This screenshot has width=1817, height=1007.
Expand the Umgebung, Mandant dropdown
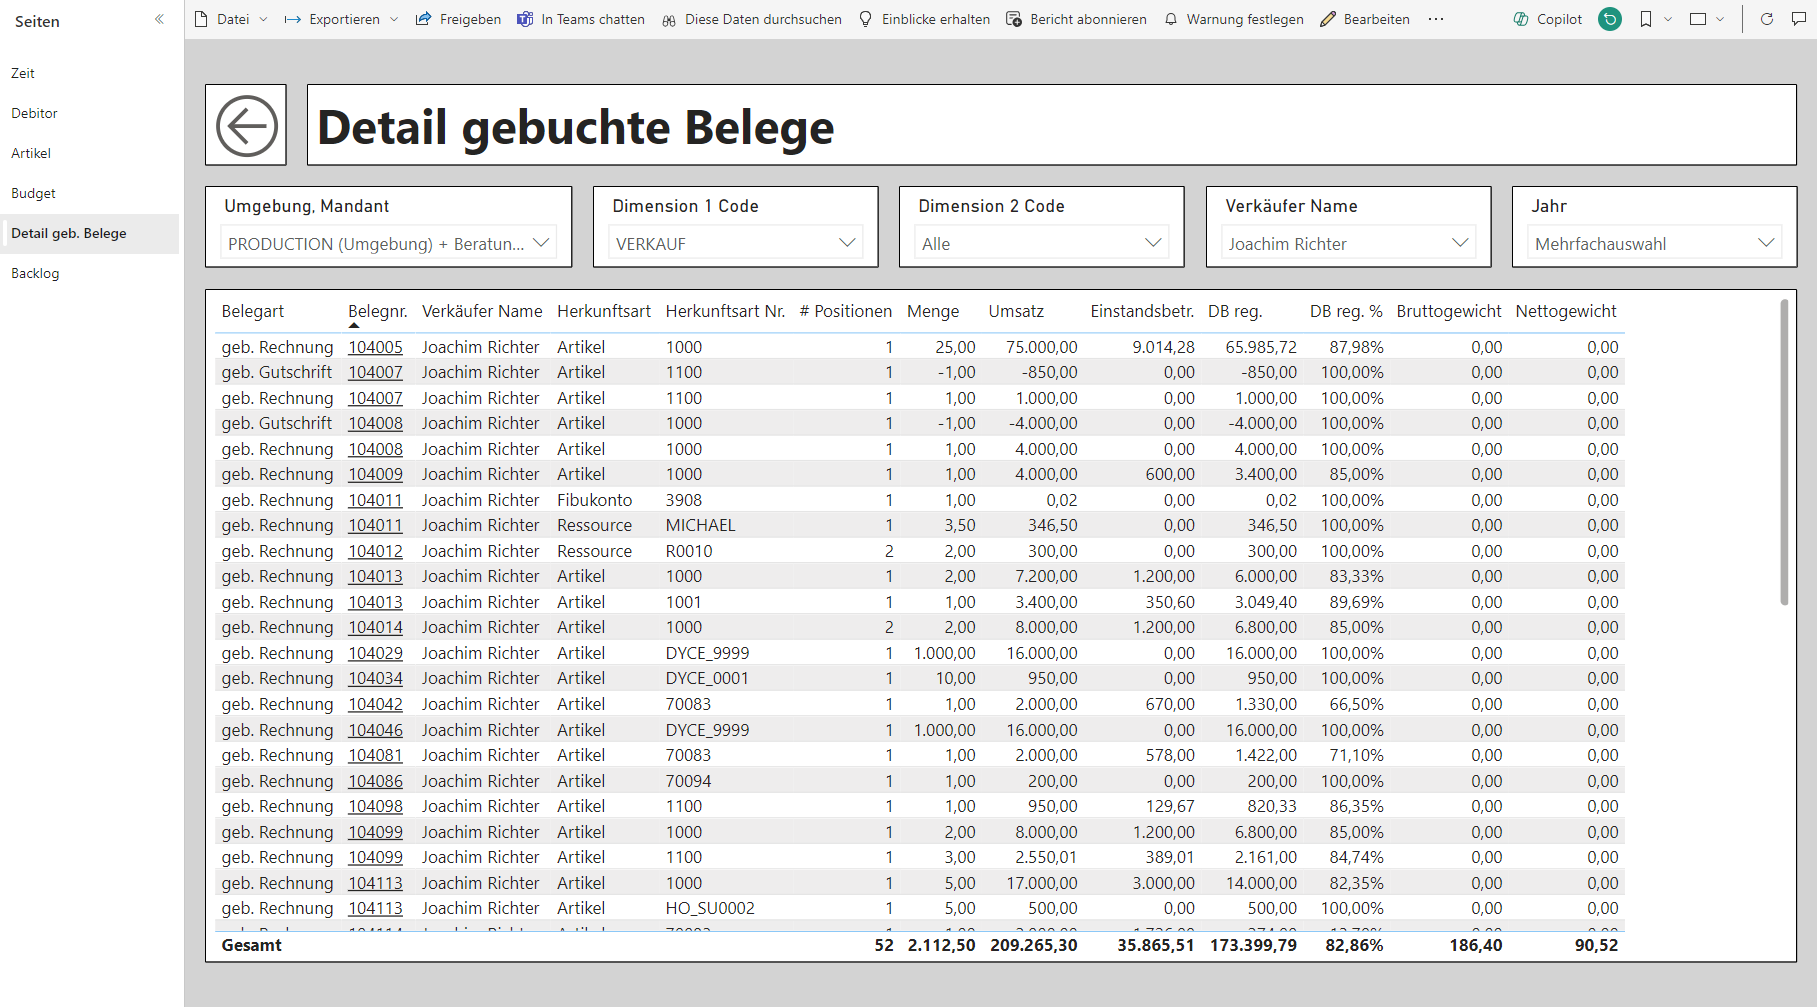tap(541, 243)
